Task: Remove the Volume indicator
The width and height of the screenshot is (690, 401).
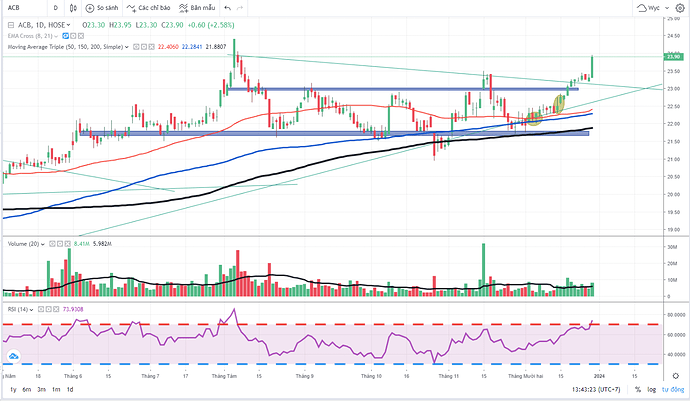Action: pos(67,243)
